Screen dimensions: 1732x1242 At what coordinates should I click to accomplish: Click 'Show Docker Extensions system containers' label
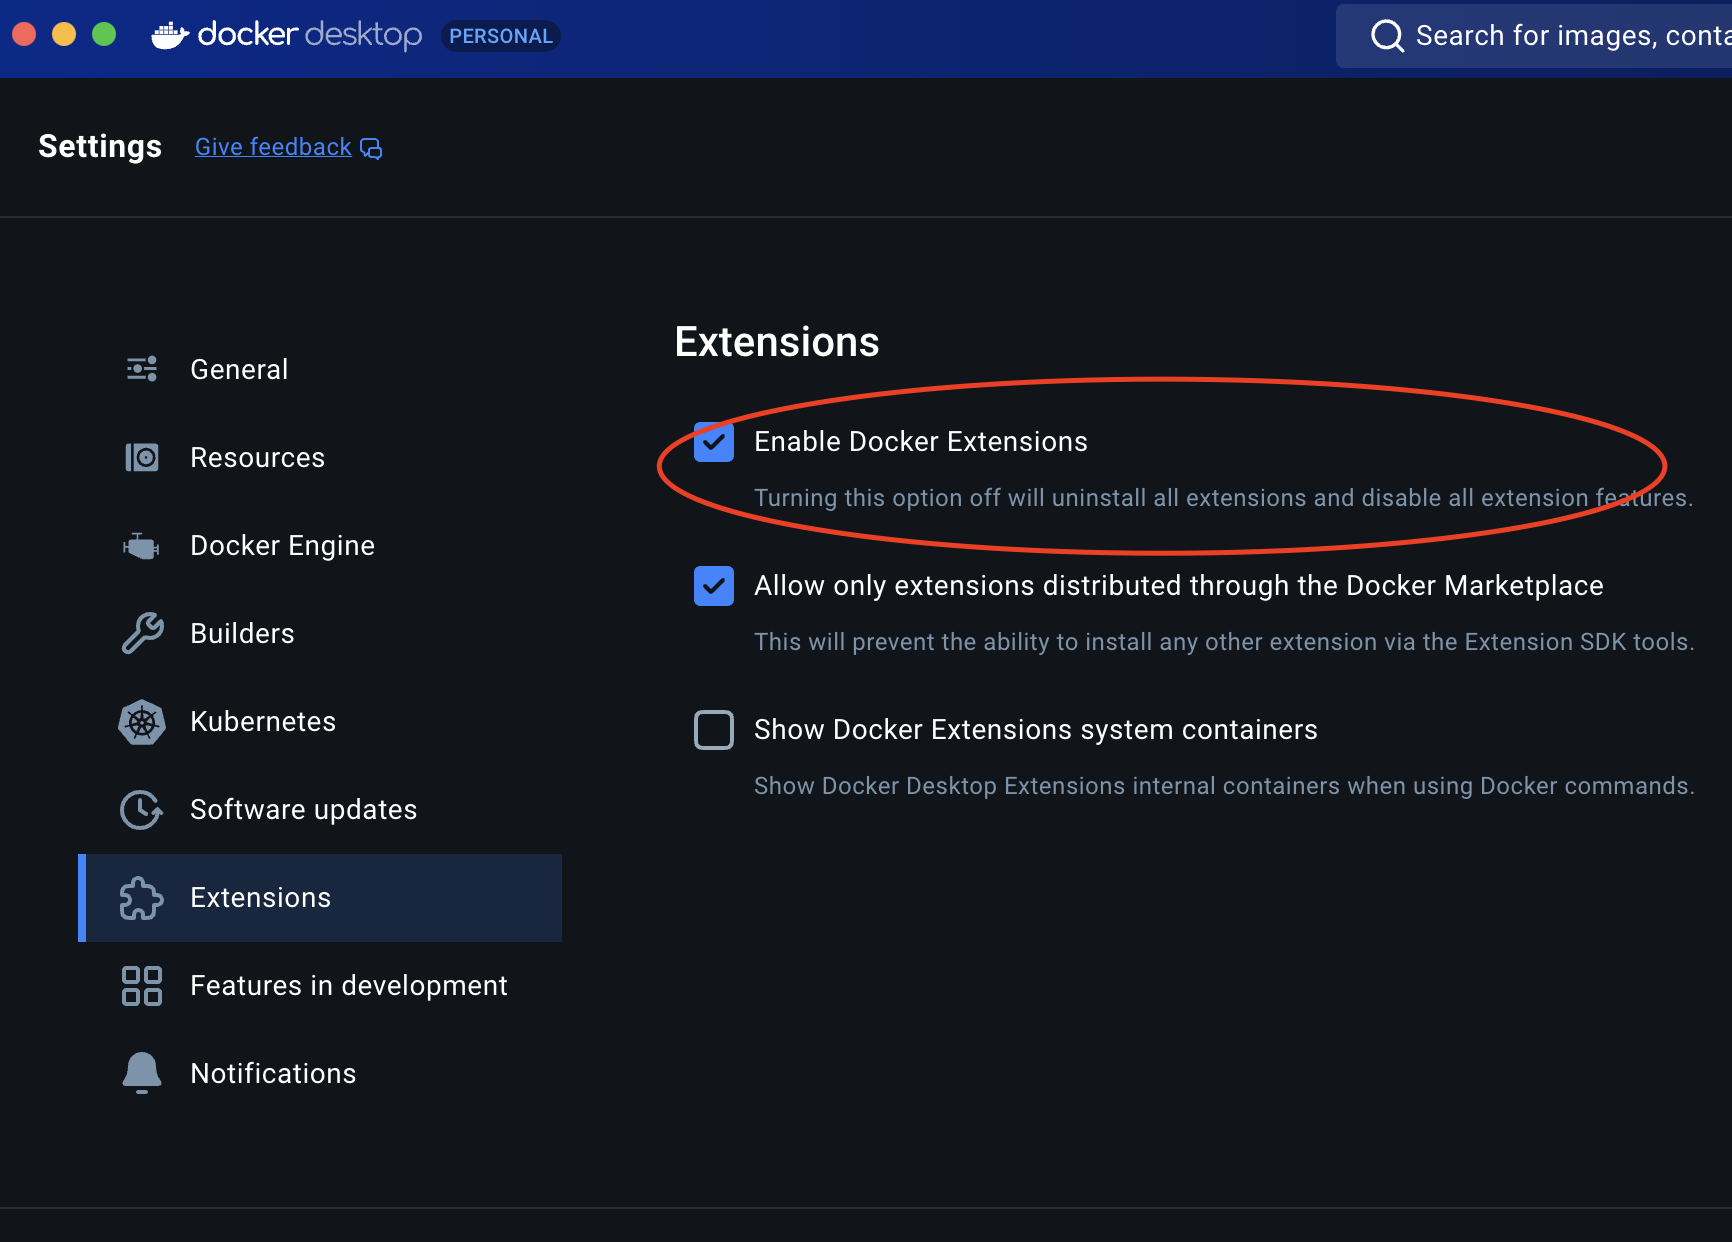(1035, 730)
